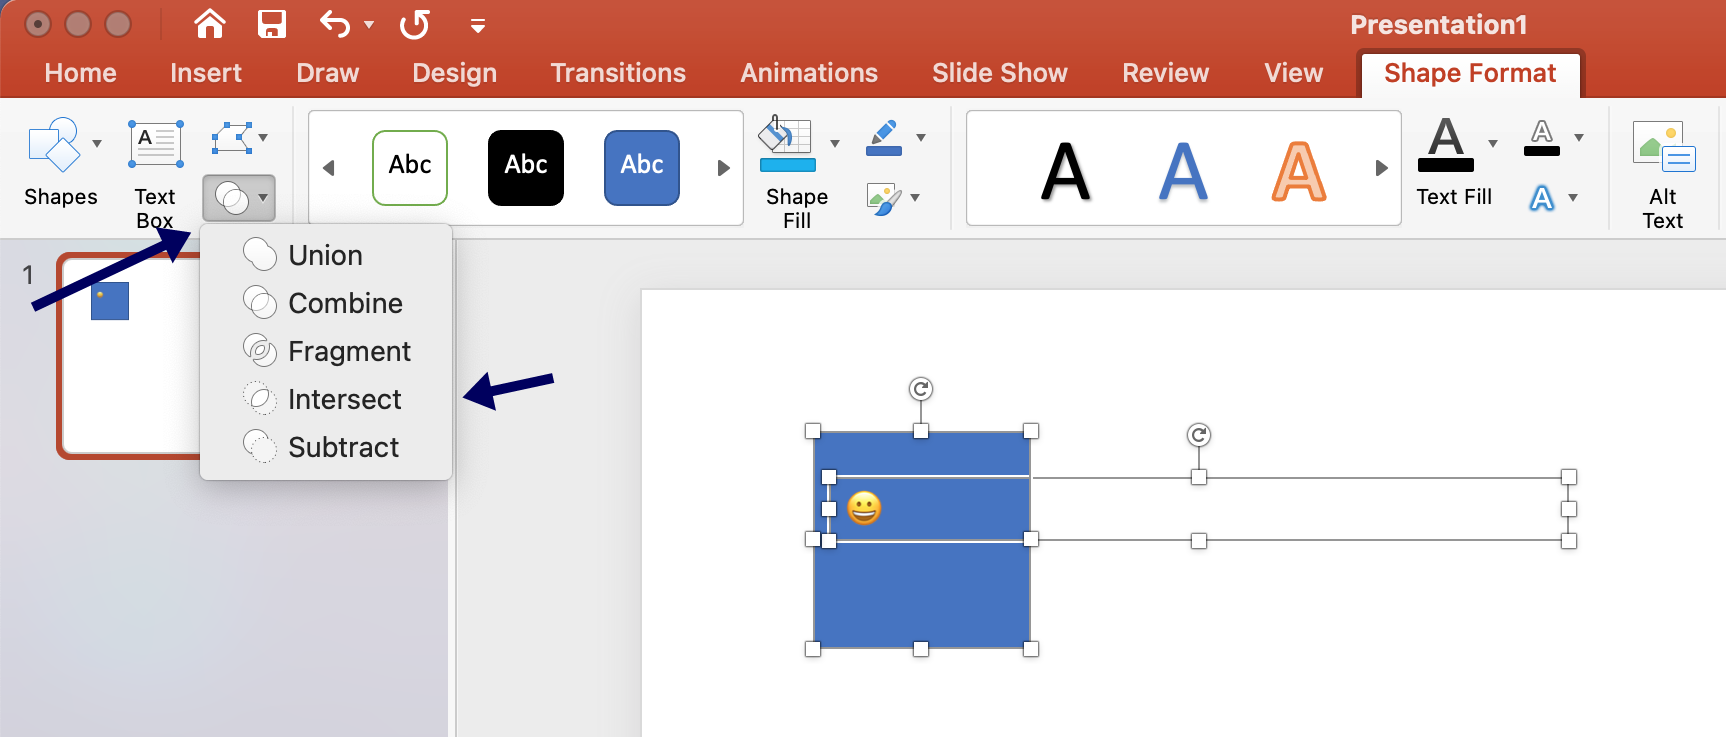The height and width of the screenshot is (737, 1726).
Task: Click the Text Outline A icon
Action: coord(1542,138)
